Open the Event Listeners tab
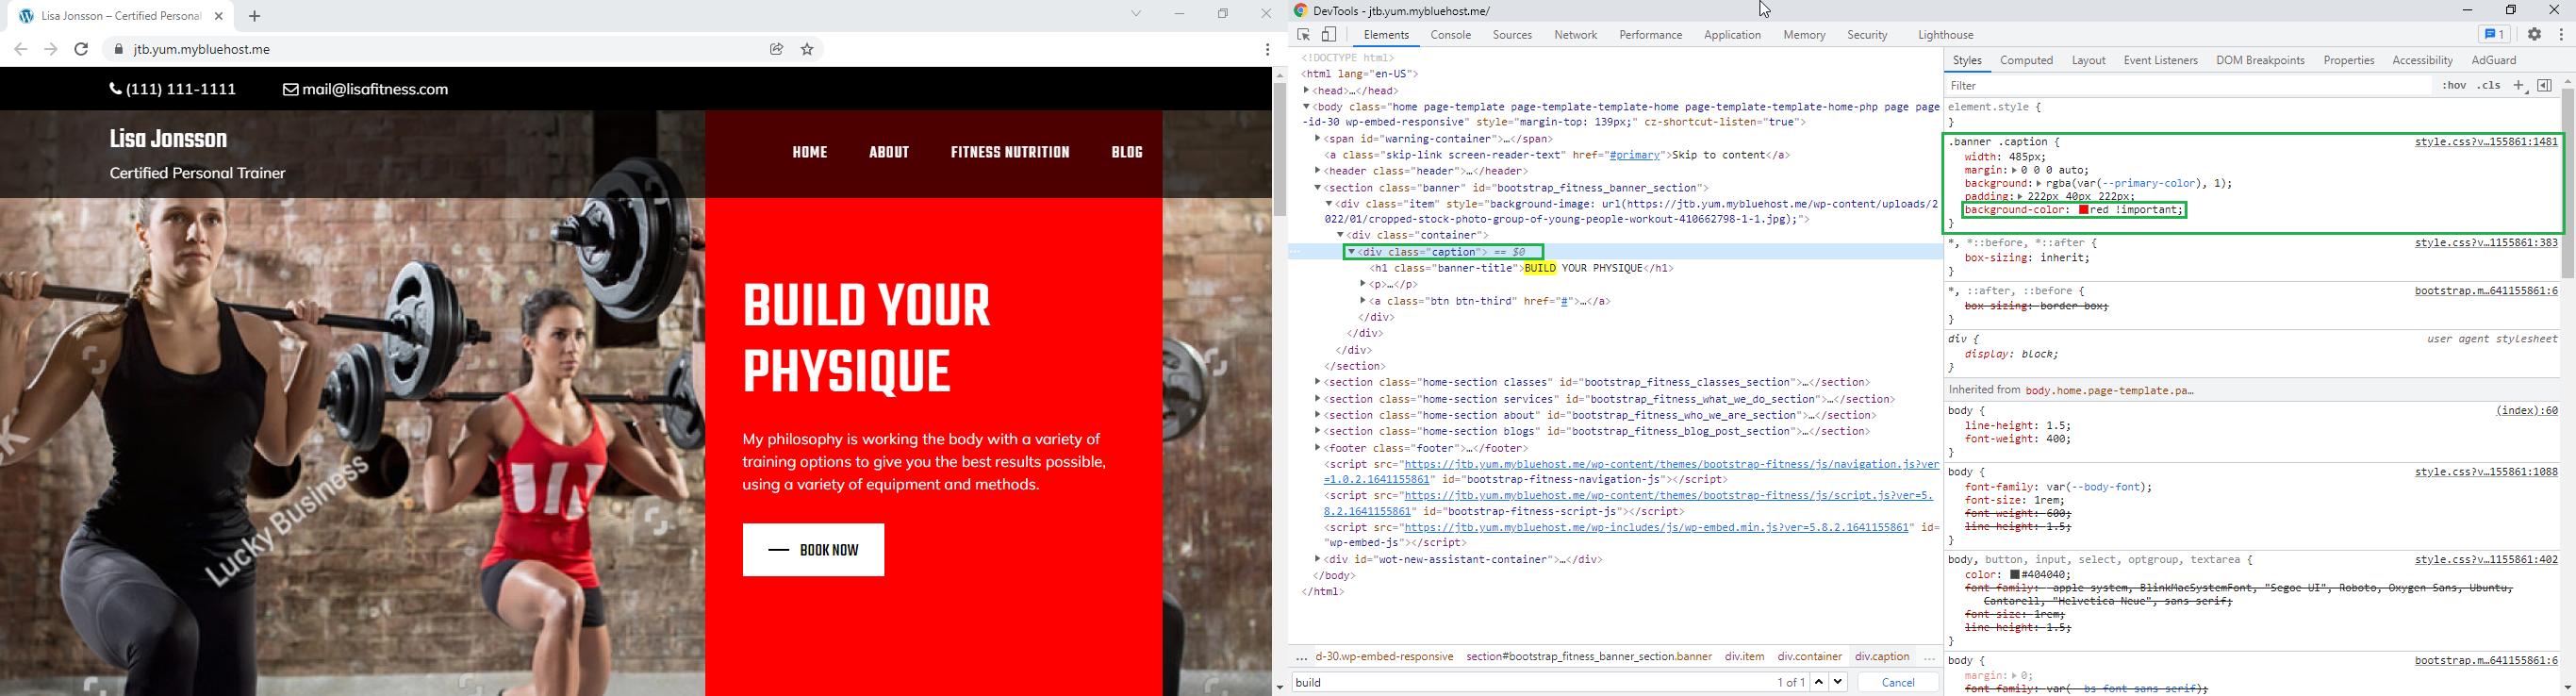 2161,61
